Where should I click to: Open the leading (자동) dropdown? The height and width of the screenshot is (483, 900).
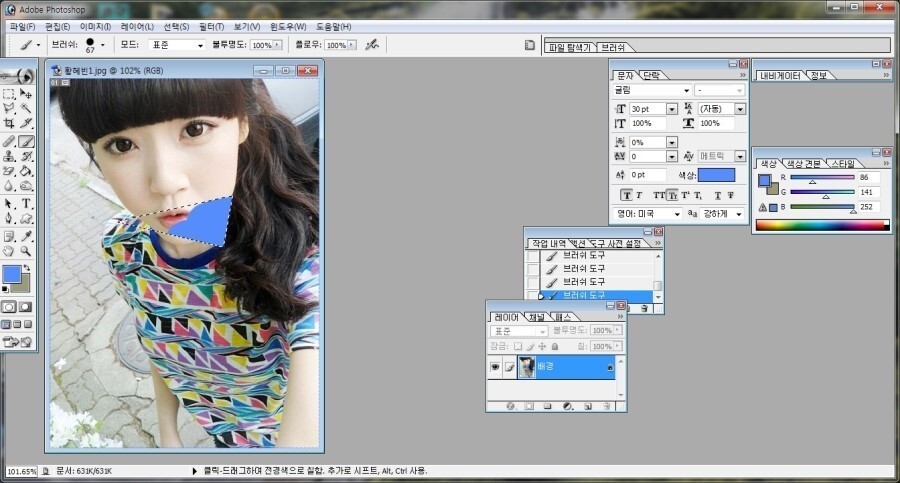tap(740, 109)
